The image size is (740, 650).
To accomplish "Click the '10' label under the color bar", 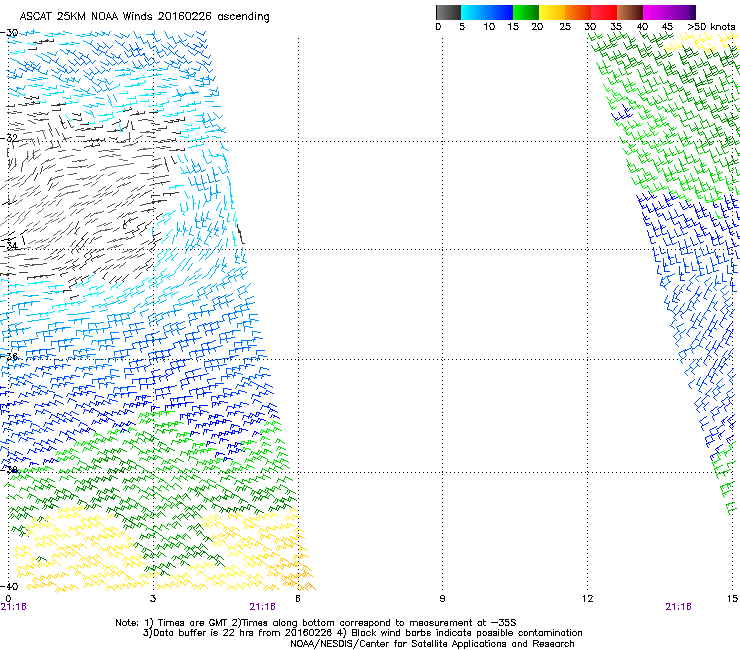I will [489, 27].
